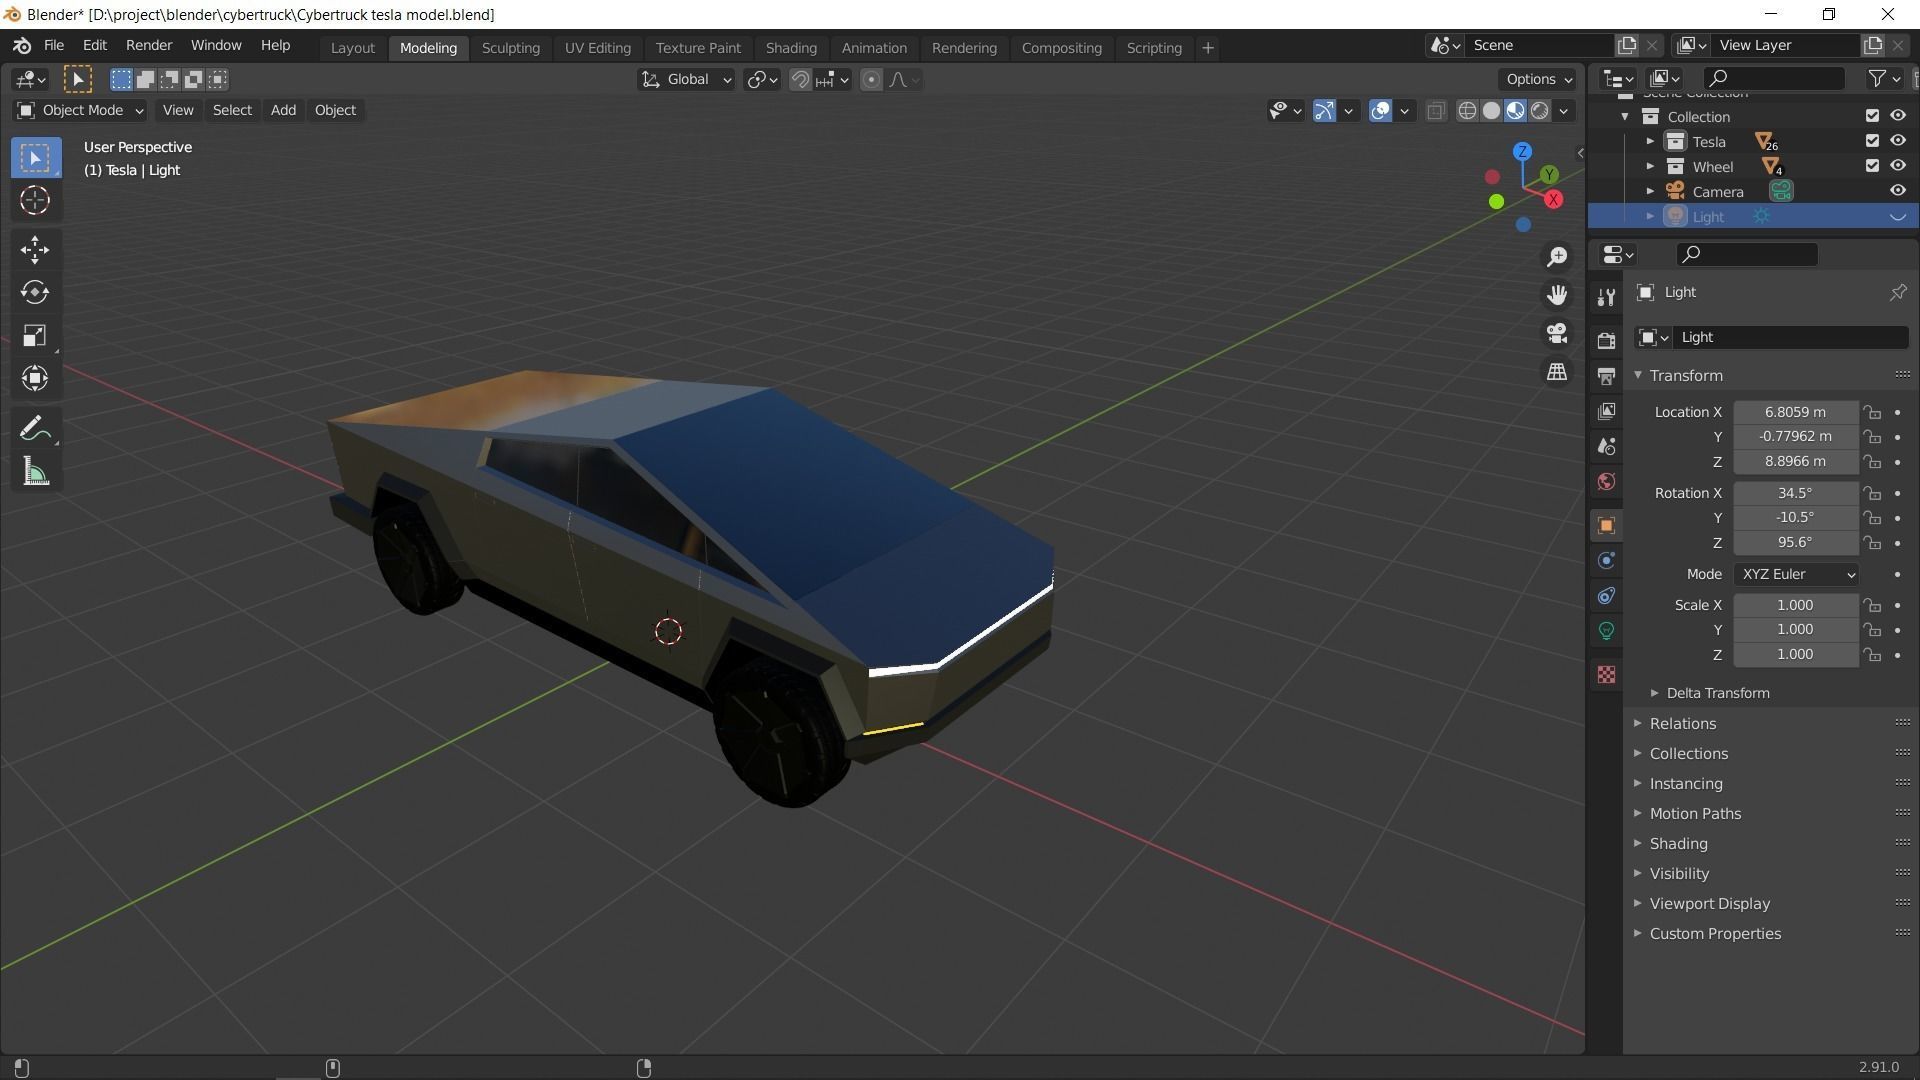Screen dimensions: 1920x1080
Task: Switch to Sculpting workspace tab
Action: coord(510,48)
